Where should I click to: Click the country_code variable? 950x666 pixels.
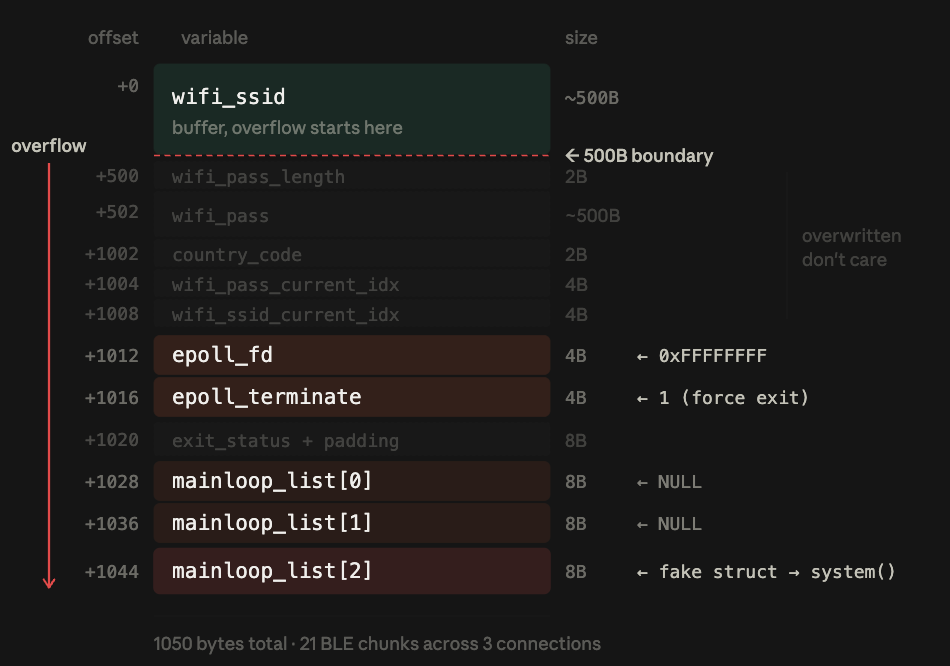[x=237, y=255]
